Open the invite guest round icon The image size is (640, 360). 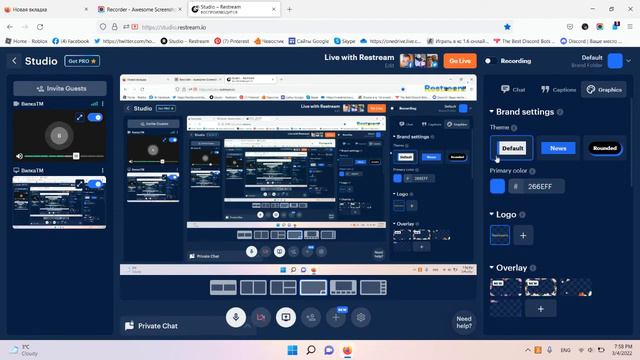pos(311,317)
